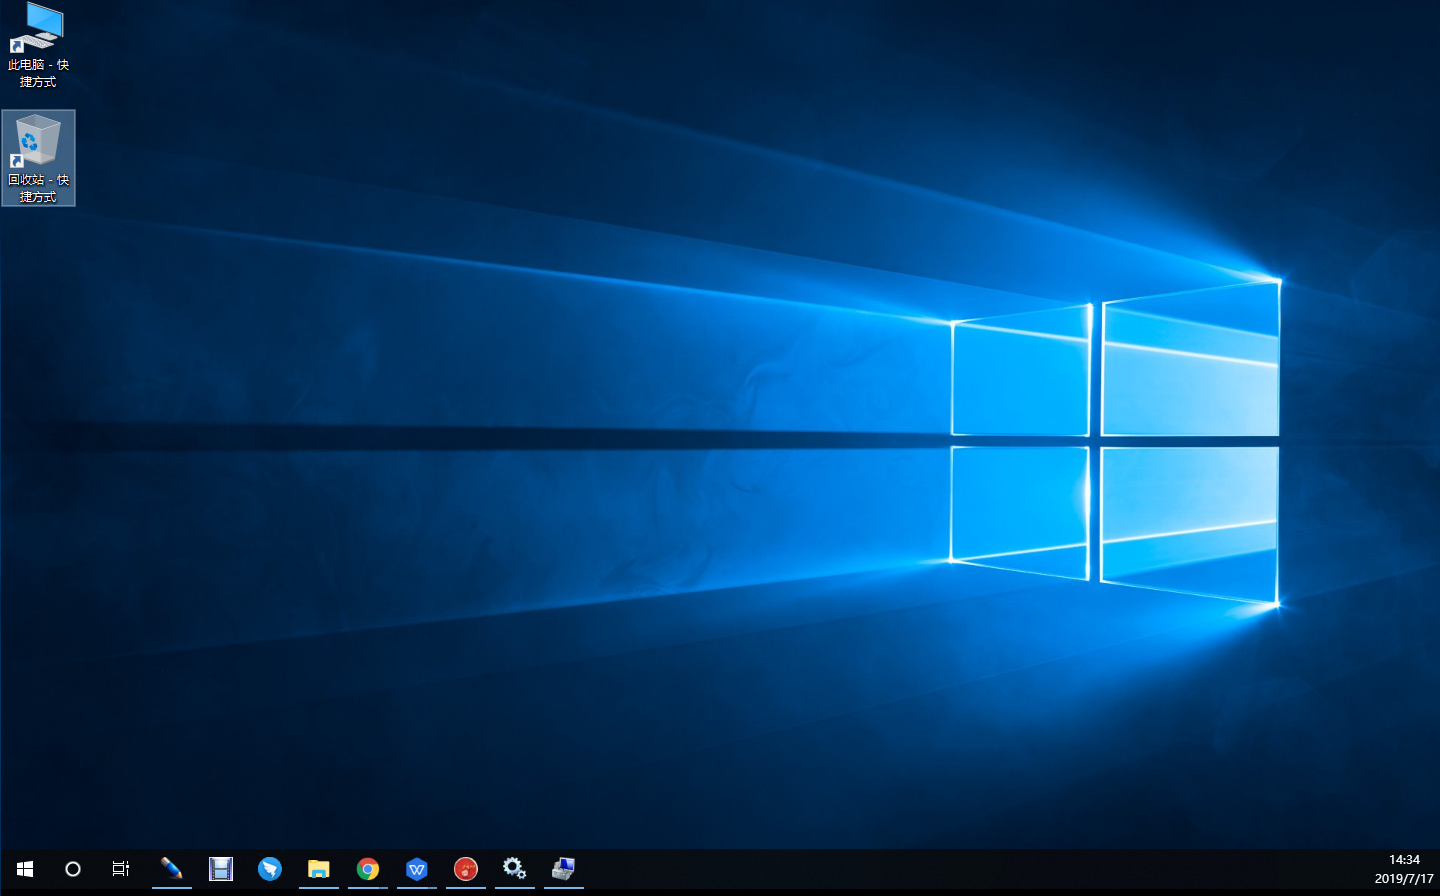Open the Windows Start menu

[x=25, y=869]
